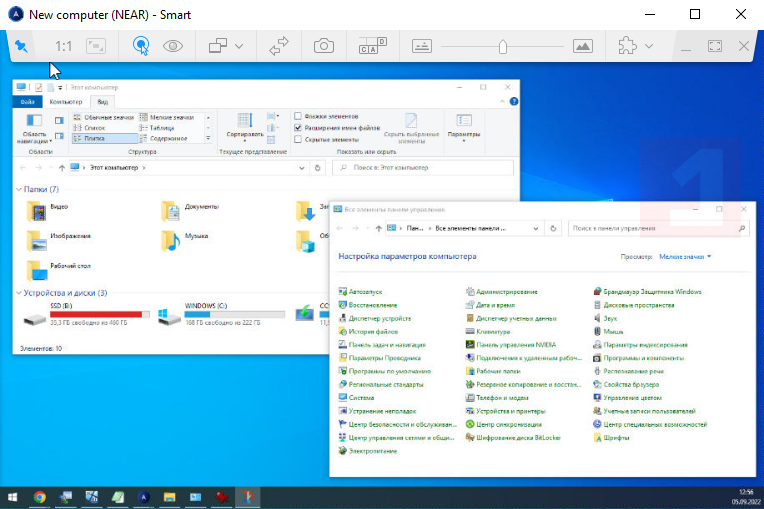Image resolution: width=764 pixels, height=509 pixels.
Task: Click the eye view-only mode icon
Action: (174, 46)
